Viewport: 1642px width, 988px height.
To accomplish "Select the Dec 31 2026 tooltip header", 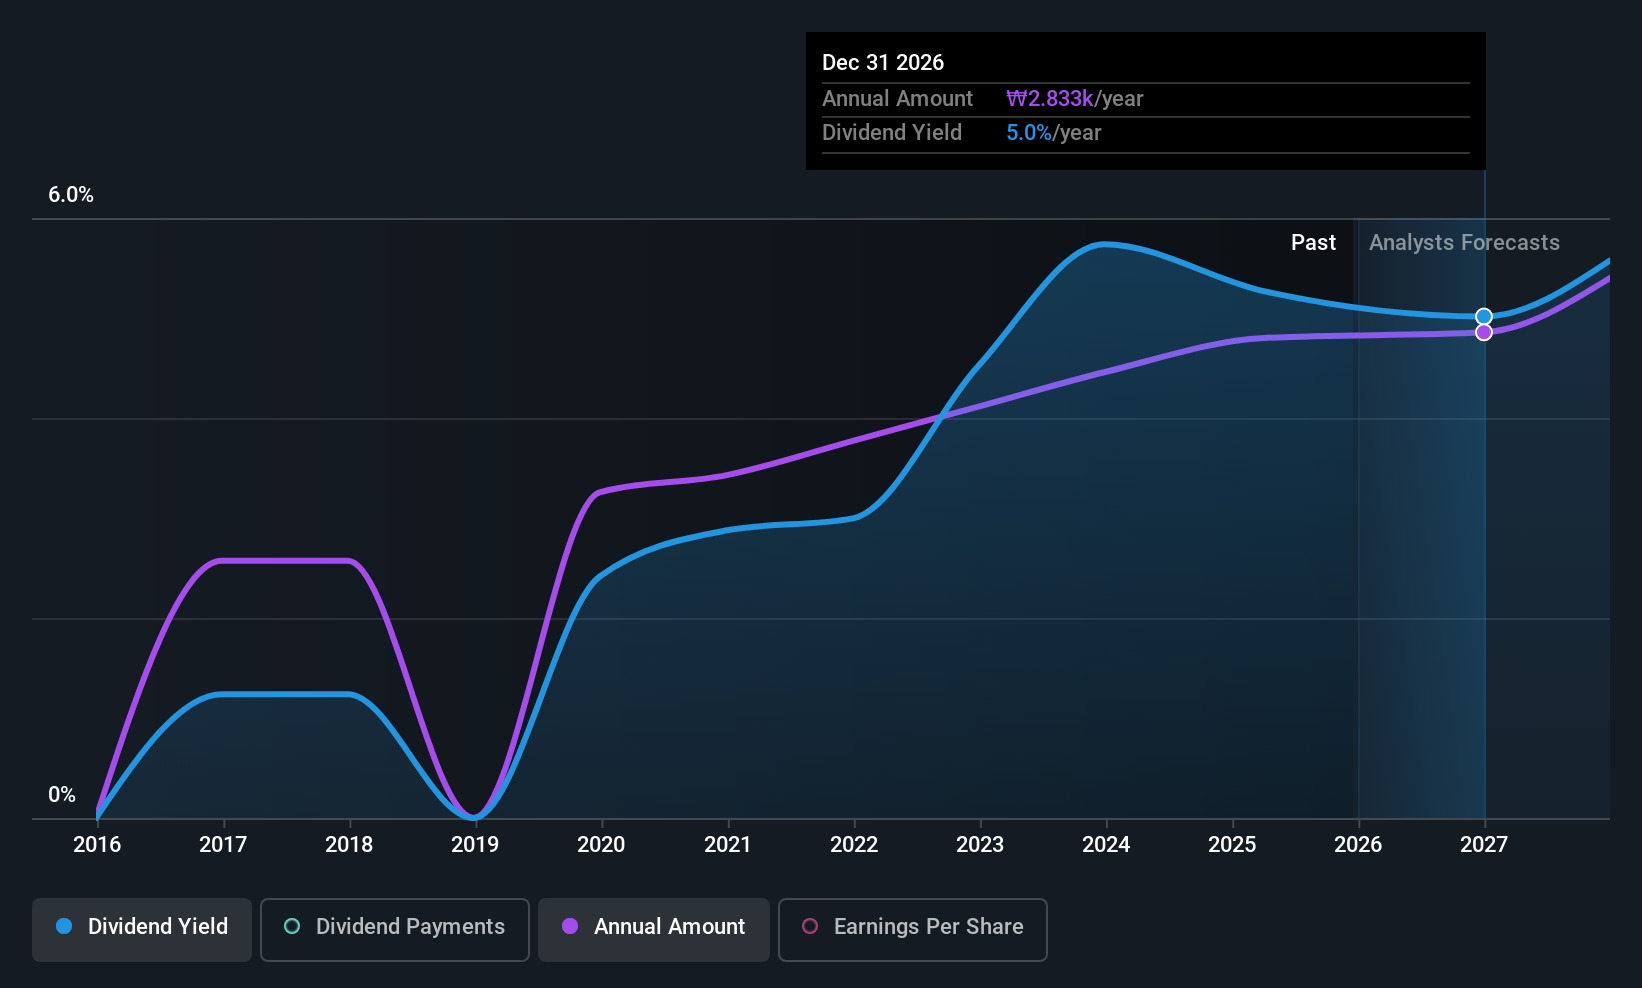I will coord(883,62).
